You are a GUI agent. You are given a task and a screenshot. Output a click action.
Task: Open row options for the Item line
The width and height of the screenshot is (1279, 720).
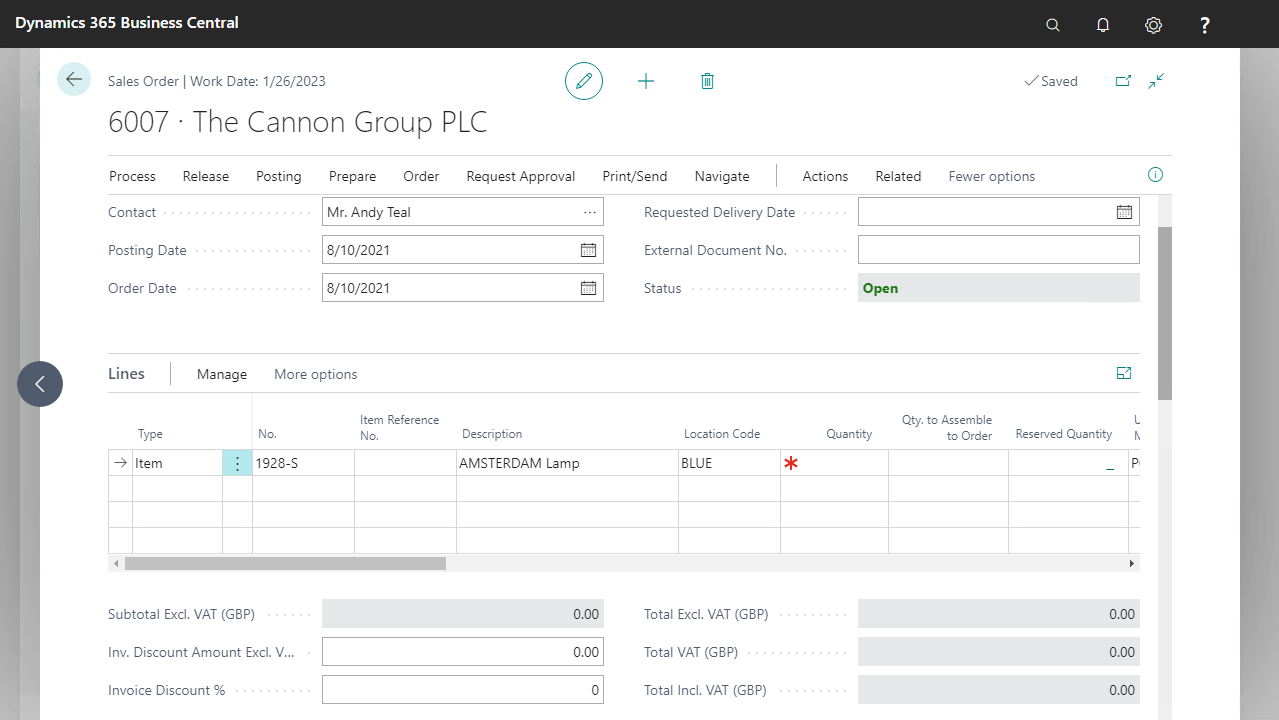click(237, 463)
